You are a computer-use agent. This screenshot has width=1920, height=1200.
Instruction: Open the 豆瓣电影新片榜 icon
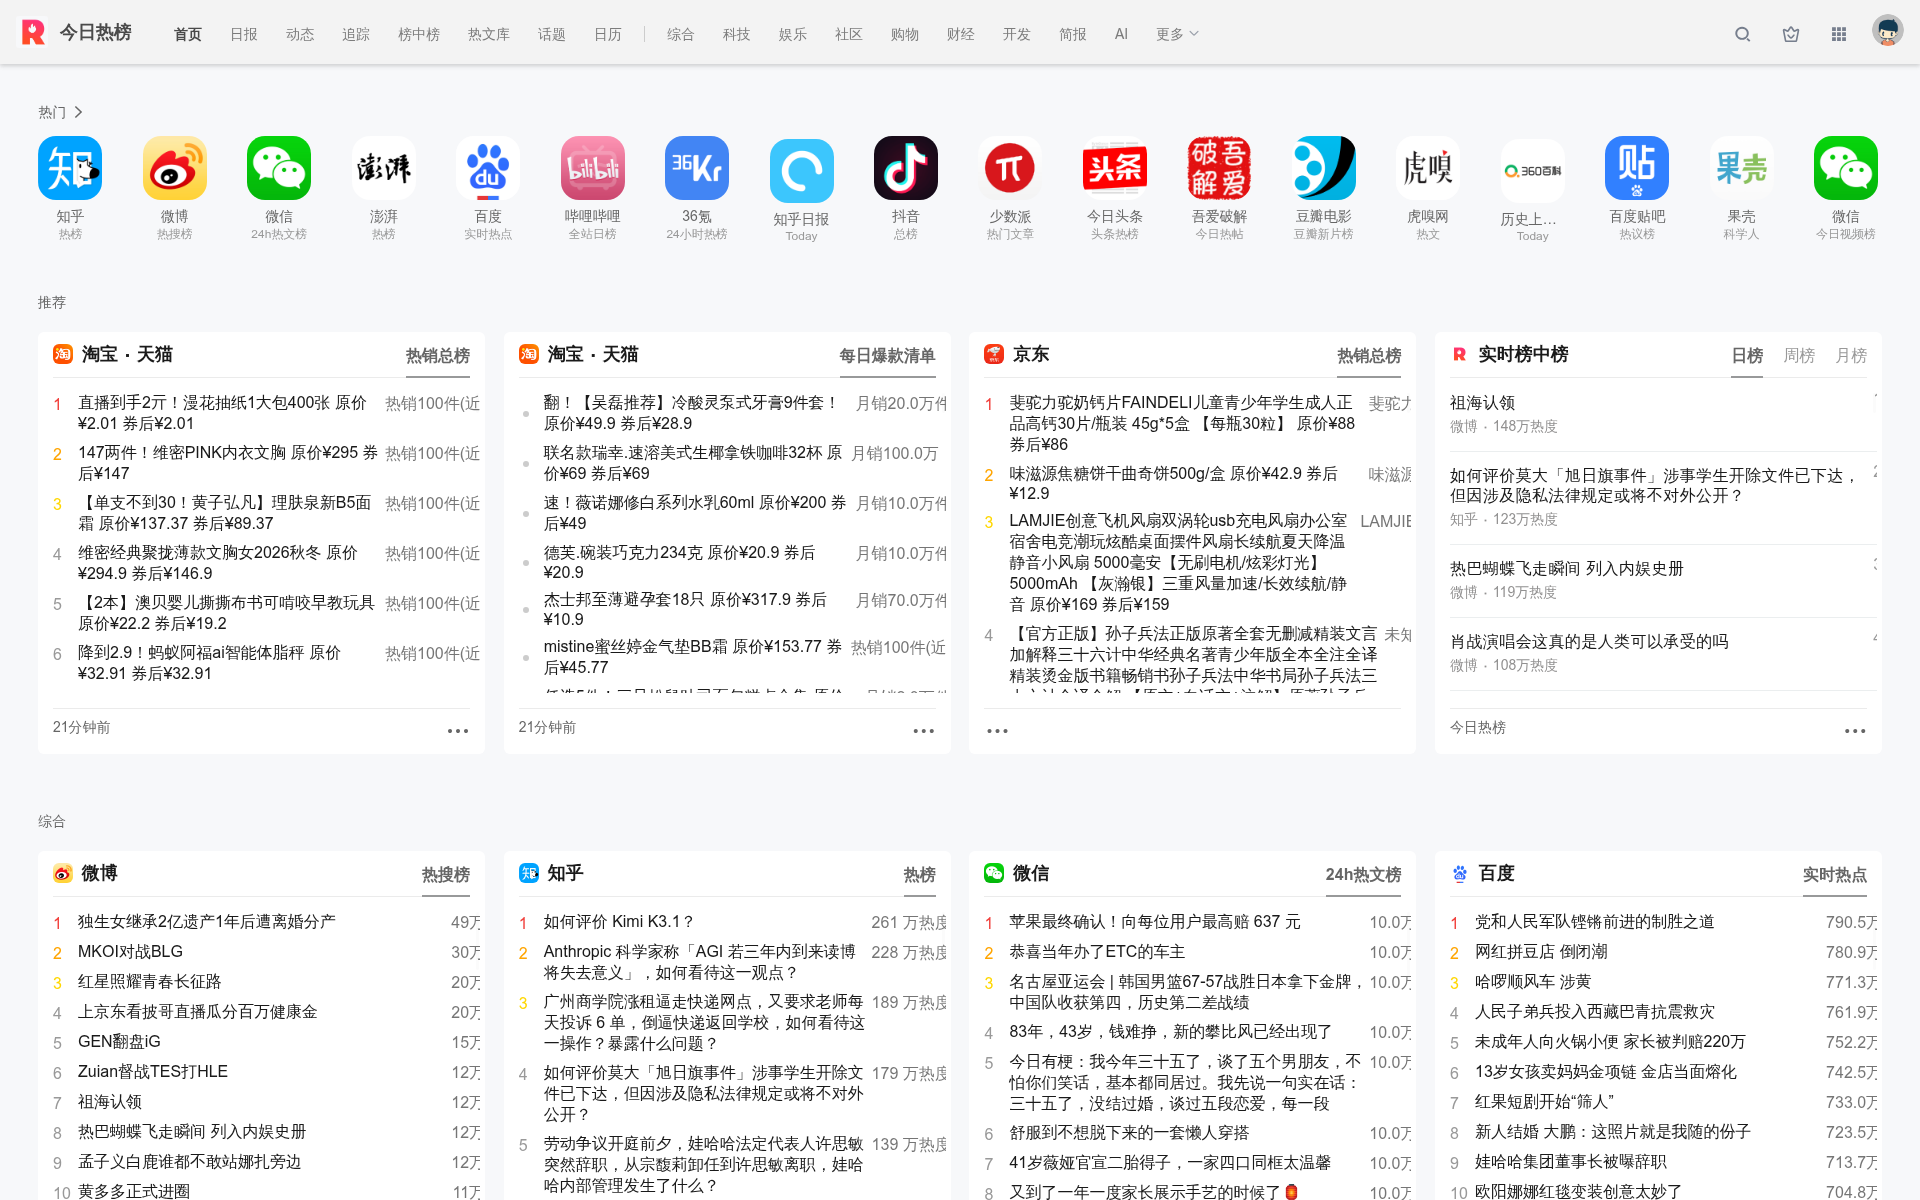click(1324, 169)
